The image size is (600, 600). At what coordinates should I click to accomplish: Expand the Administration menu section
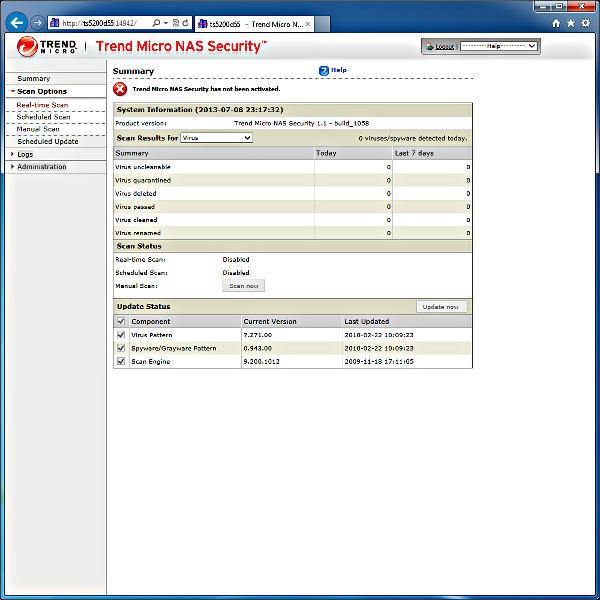(42, 166)
